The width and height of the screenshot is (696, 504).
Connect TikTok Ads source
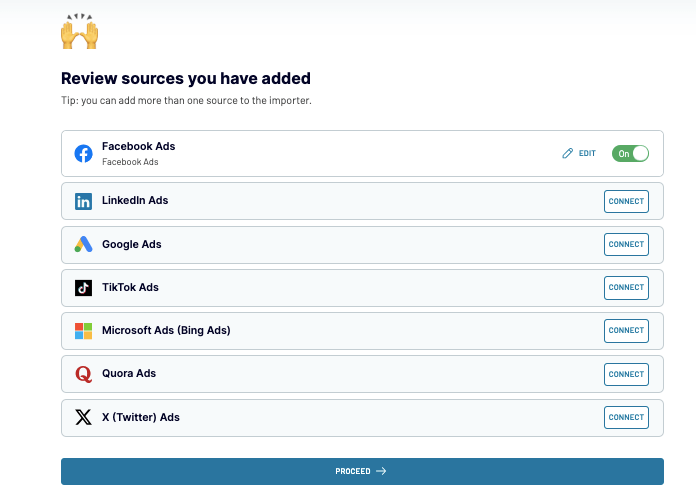(x=626, y=287)
